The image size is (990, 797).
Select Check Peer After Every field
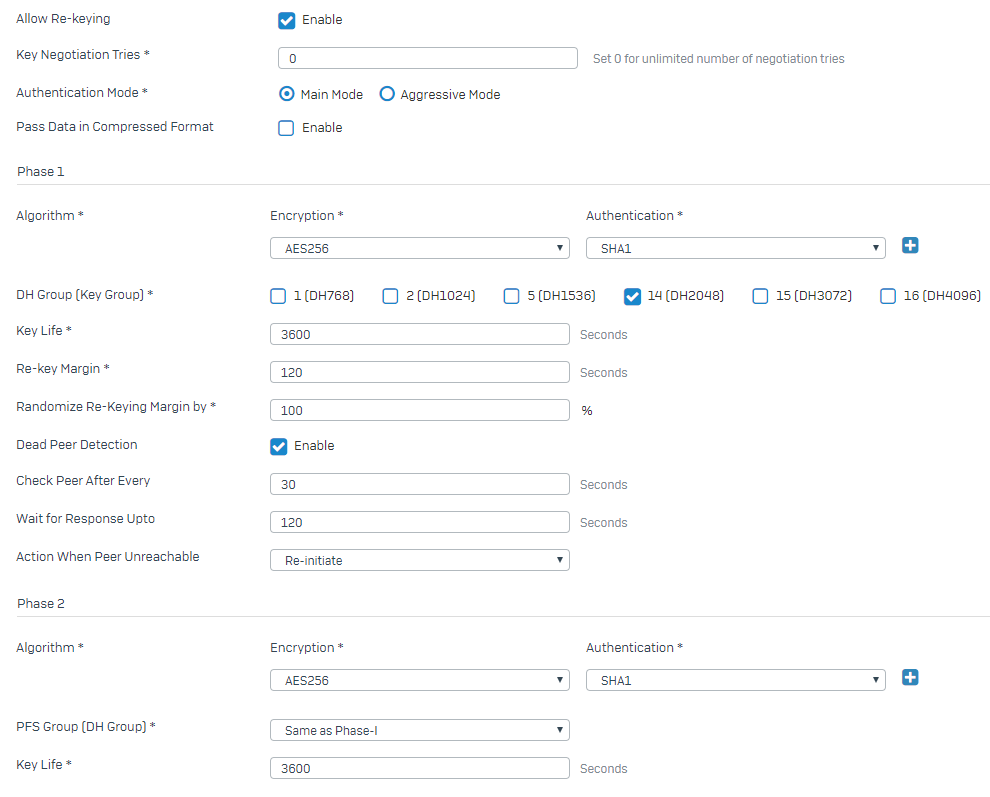coord(420,484)
